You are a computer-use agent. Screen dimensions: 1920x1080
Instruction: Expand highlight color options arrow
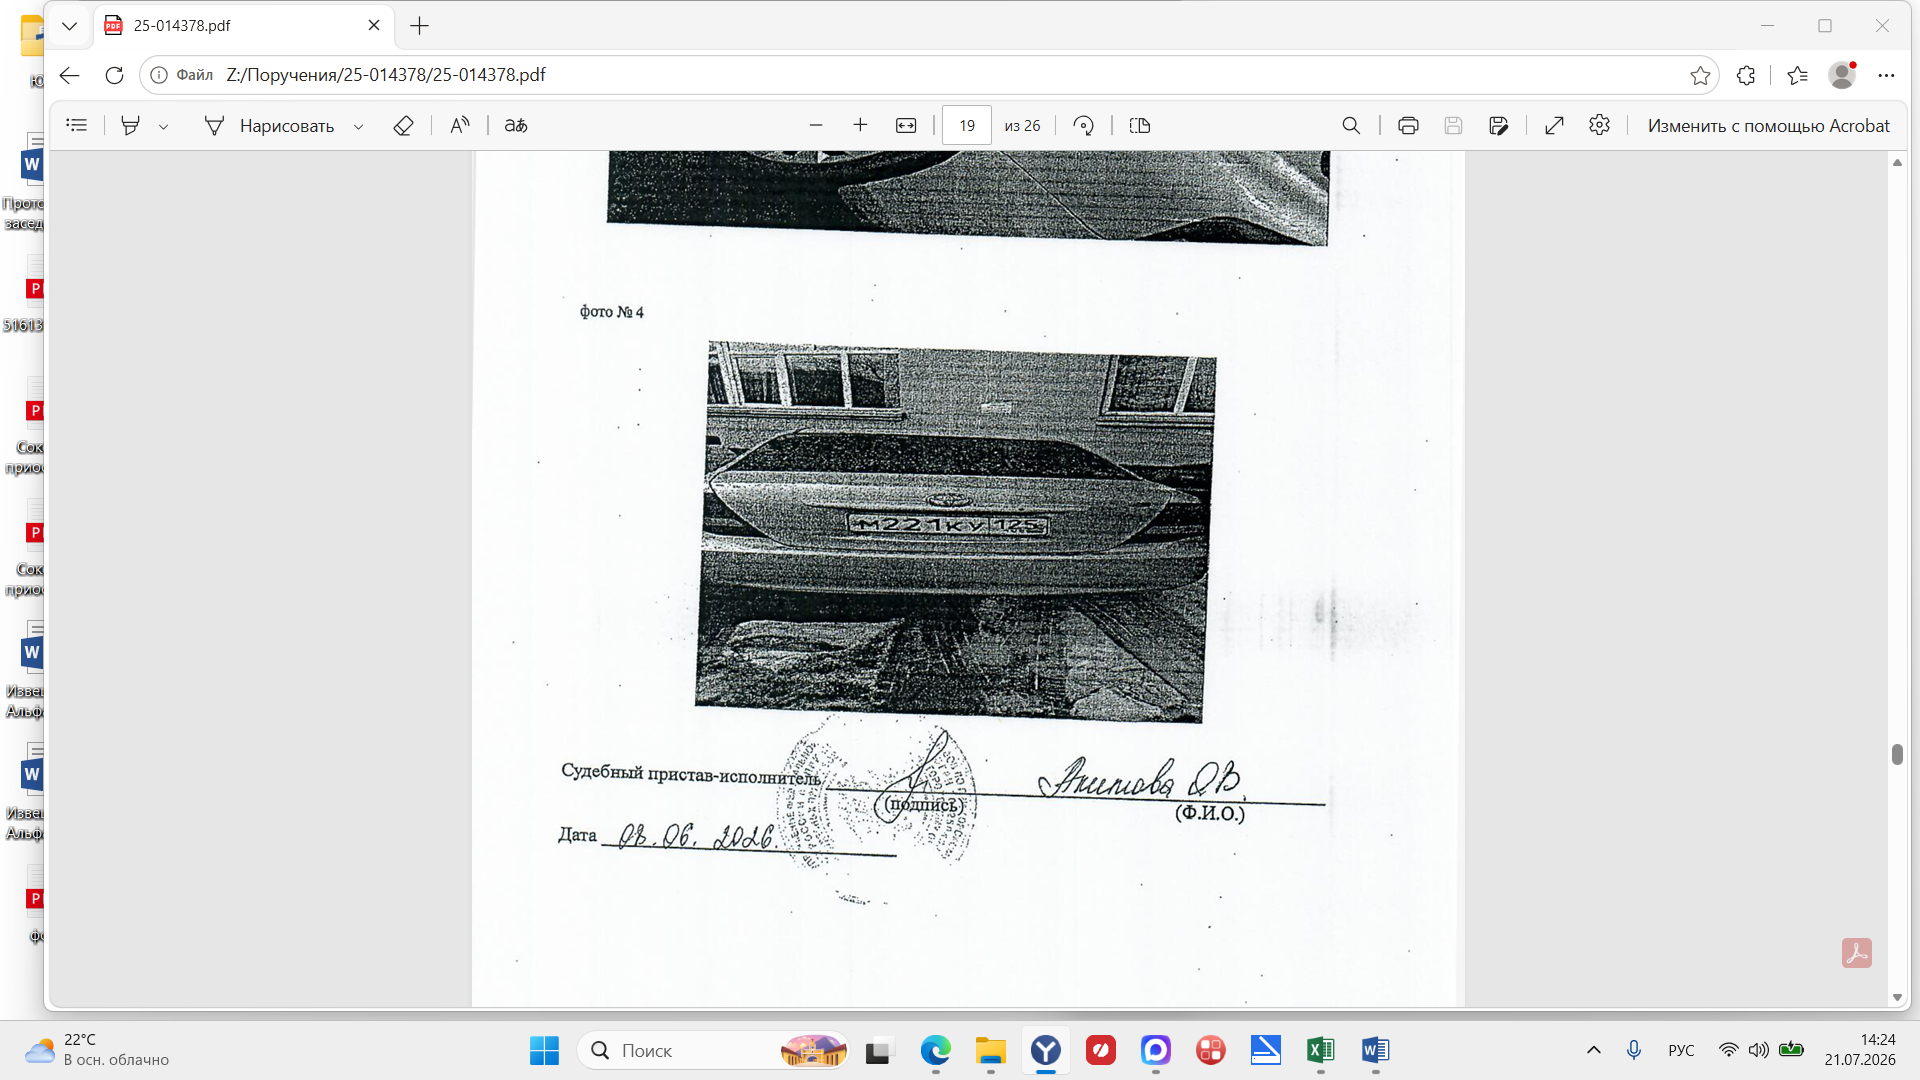click(163, 126)
